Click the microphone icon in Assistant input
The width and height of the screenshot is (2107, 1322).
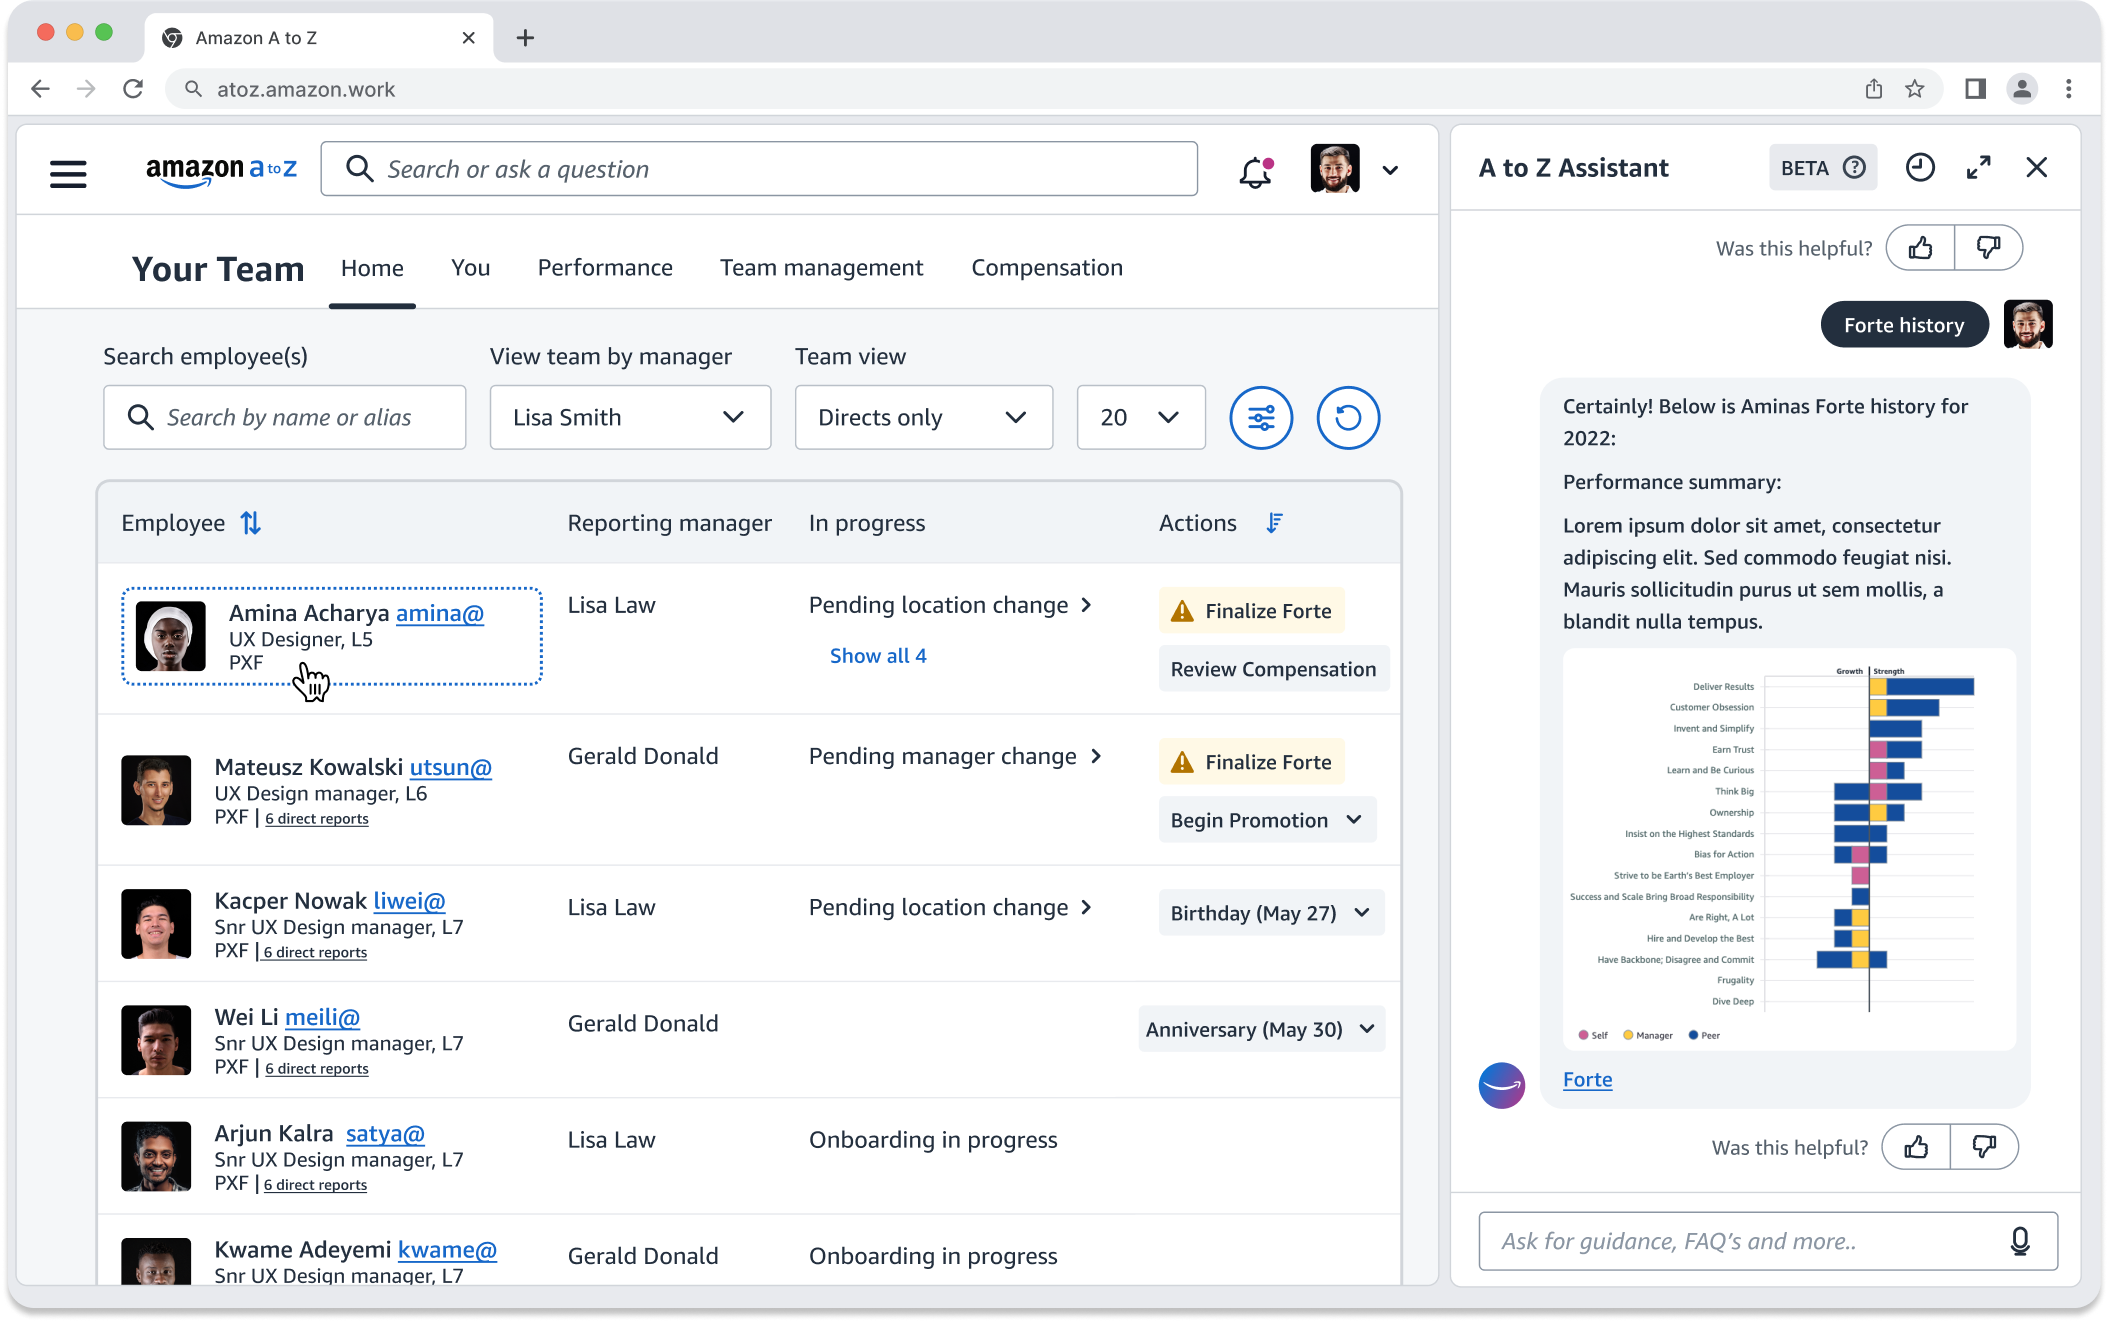(2020, 1241)
